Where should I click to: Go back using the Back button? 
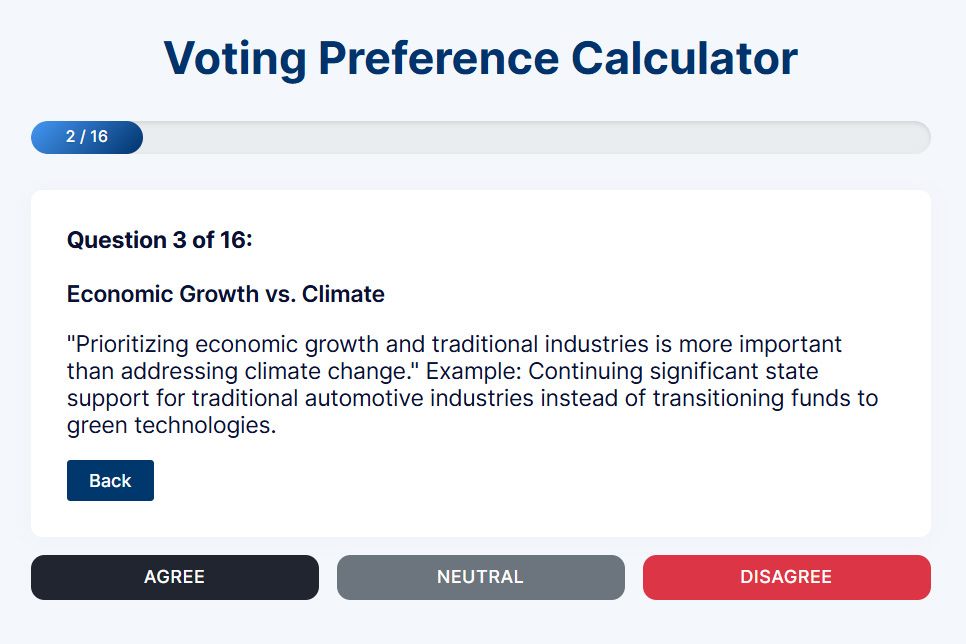point(110,480)
